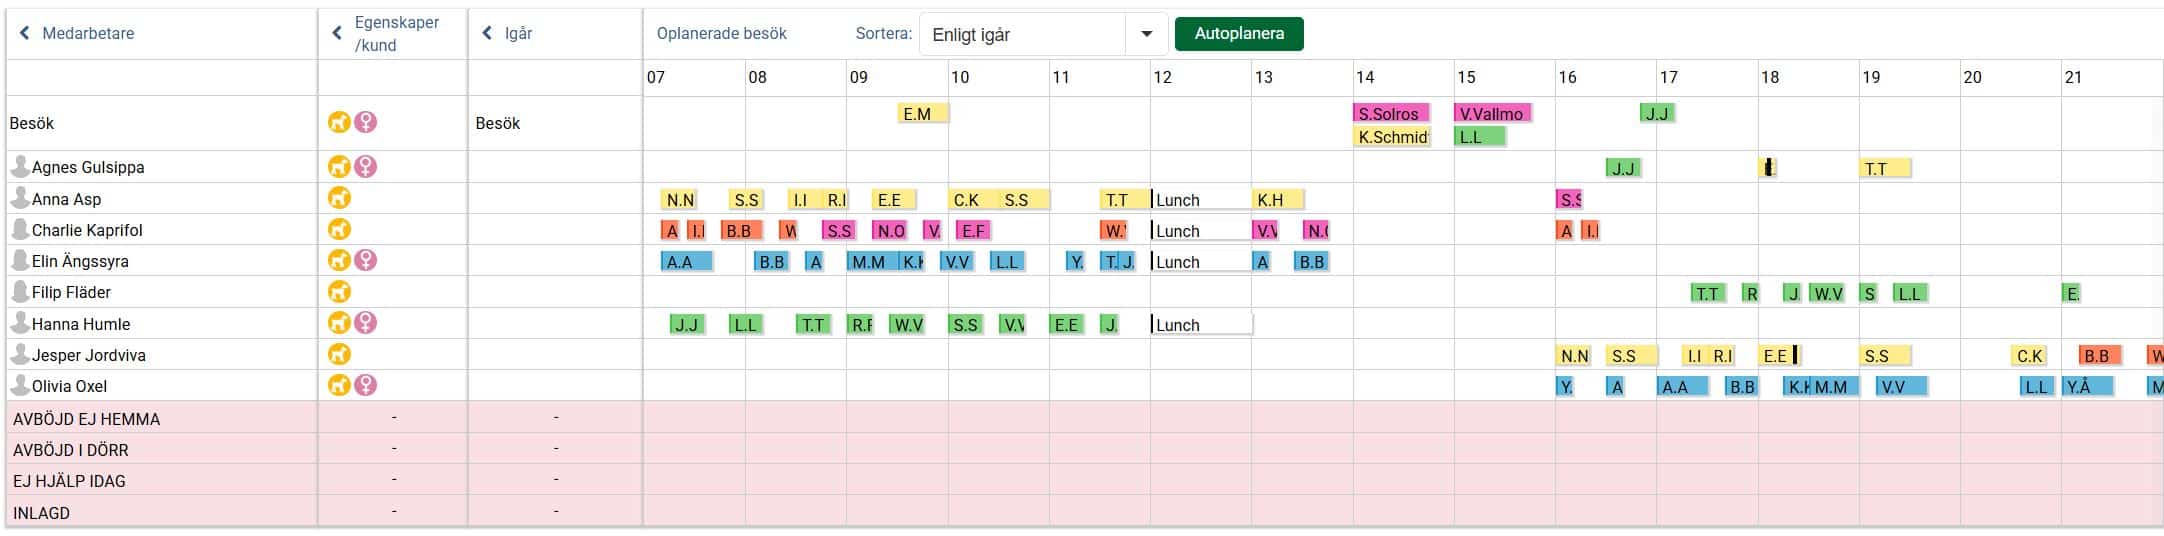Click the Oplanerade besök label
The image size is (2164, 536).
pyautogui.click(x=721, y=33)
